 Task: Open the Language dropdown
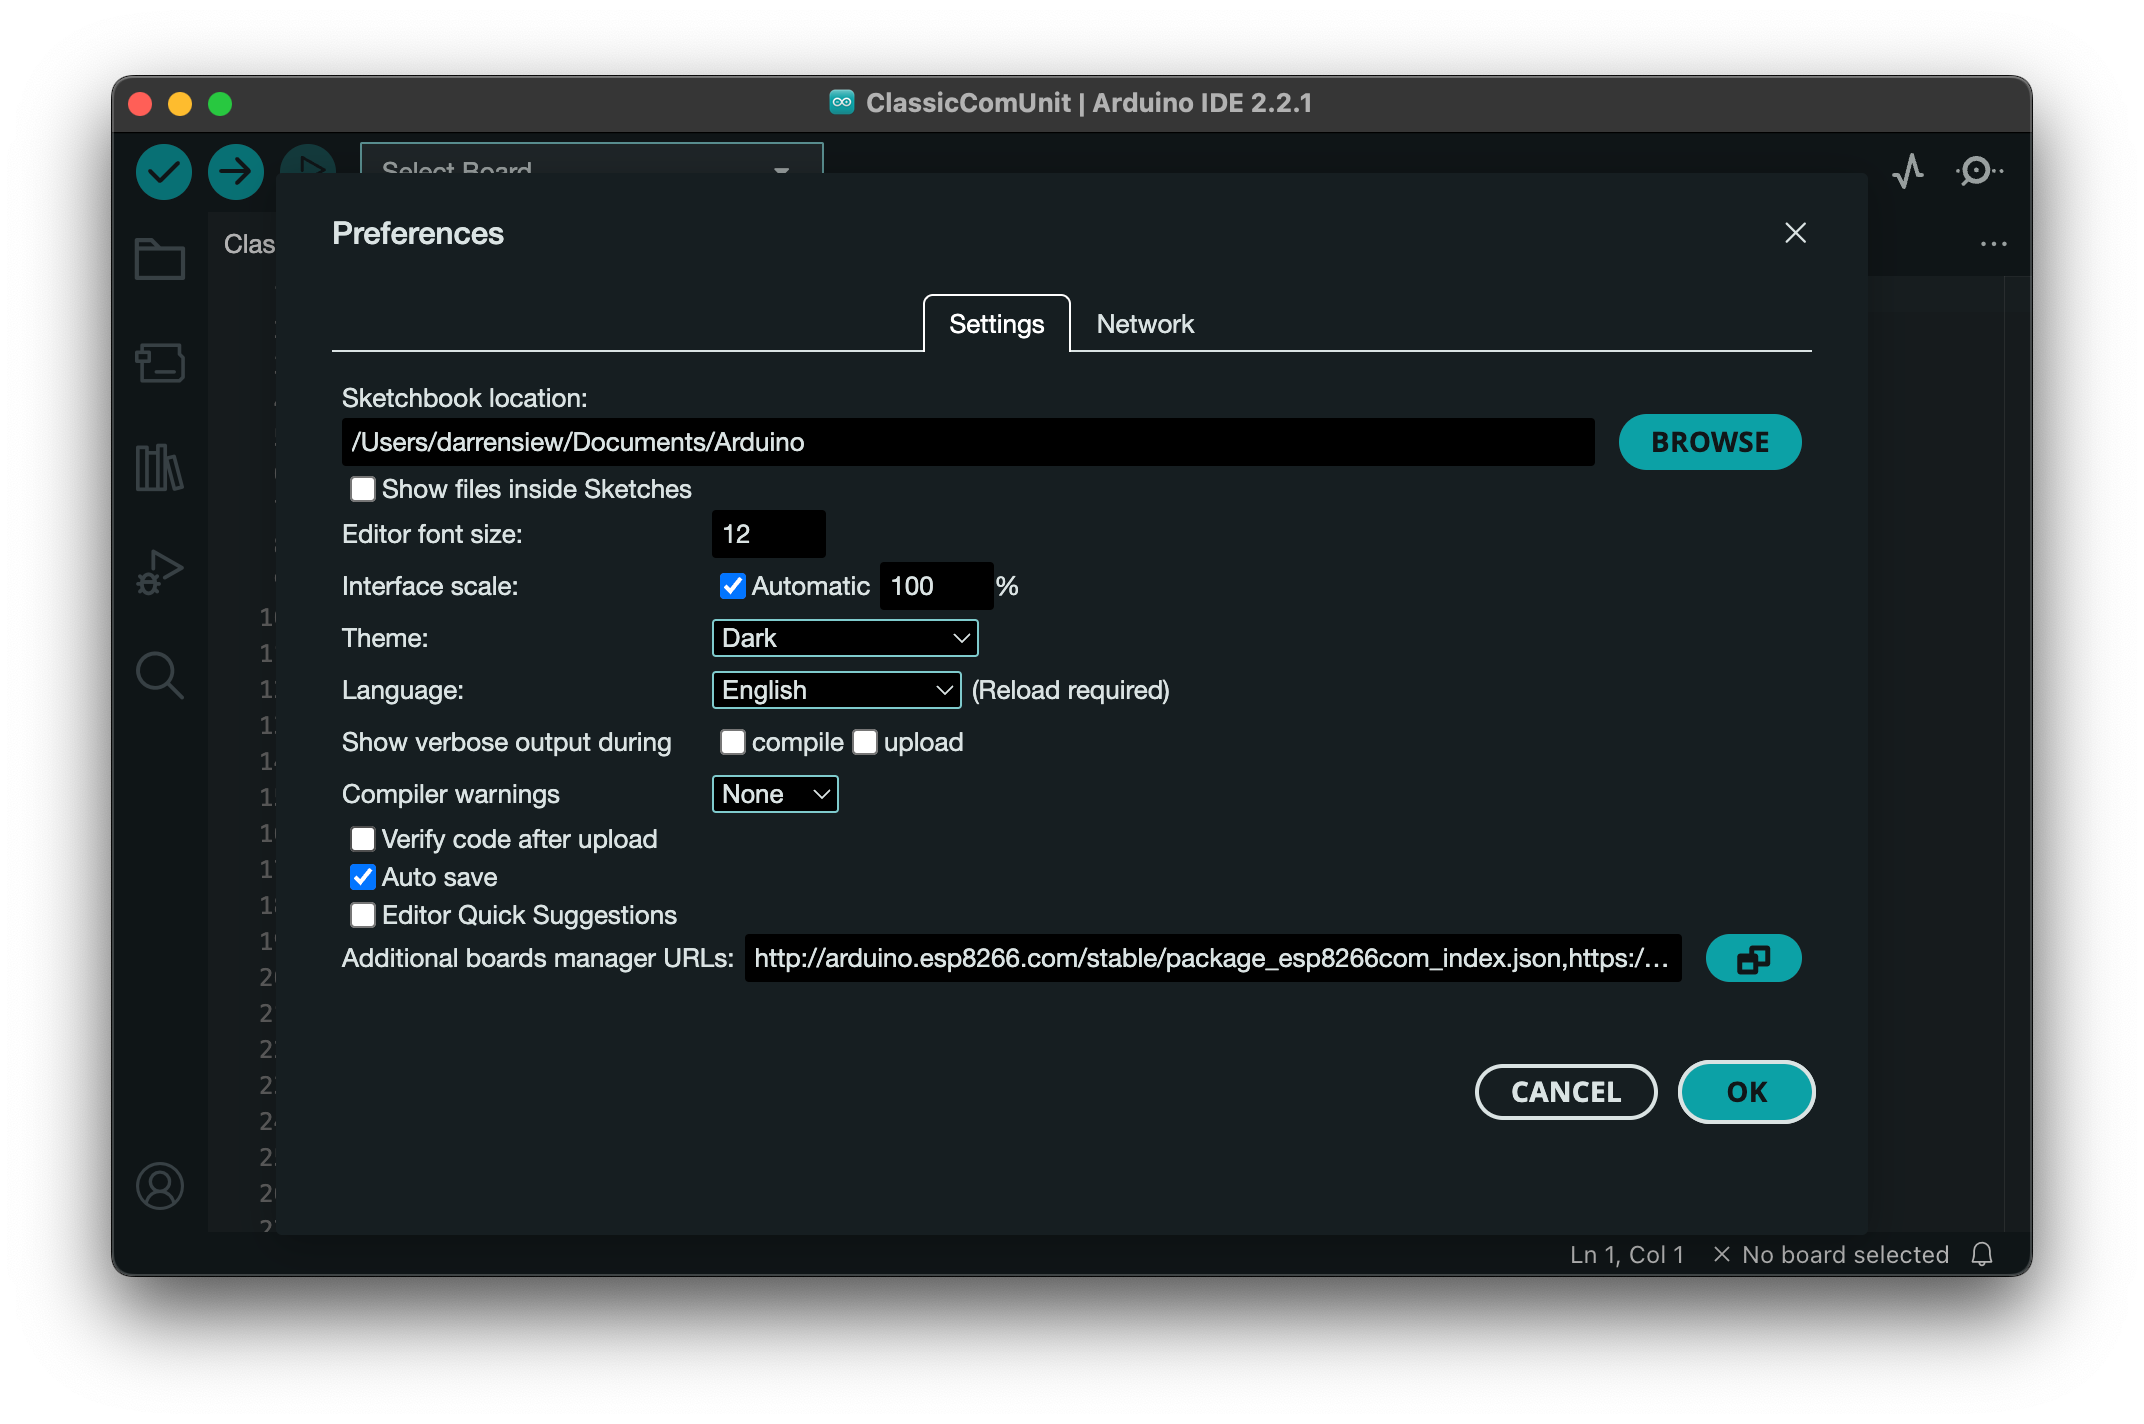836,690
